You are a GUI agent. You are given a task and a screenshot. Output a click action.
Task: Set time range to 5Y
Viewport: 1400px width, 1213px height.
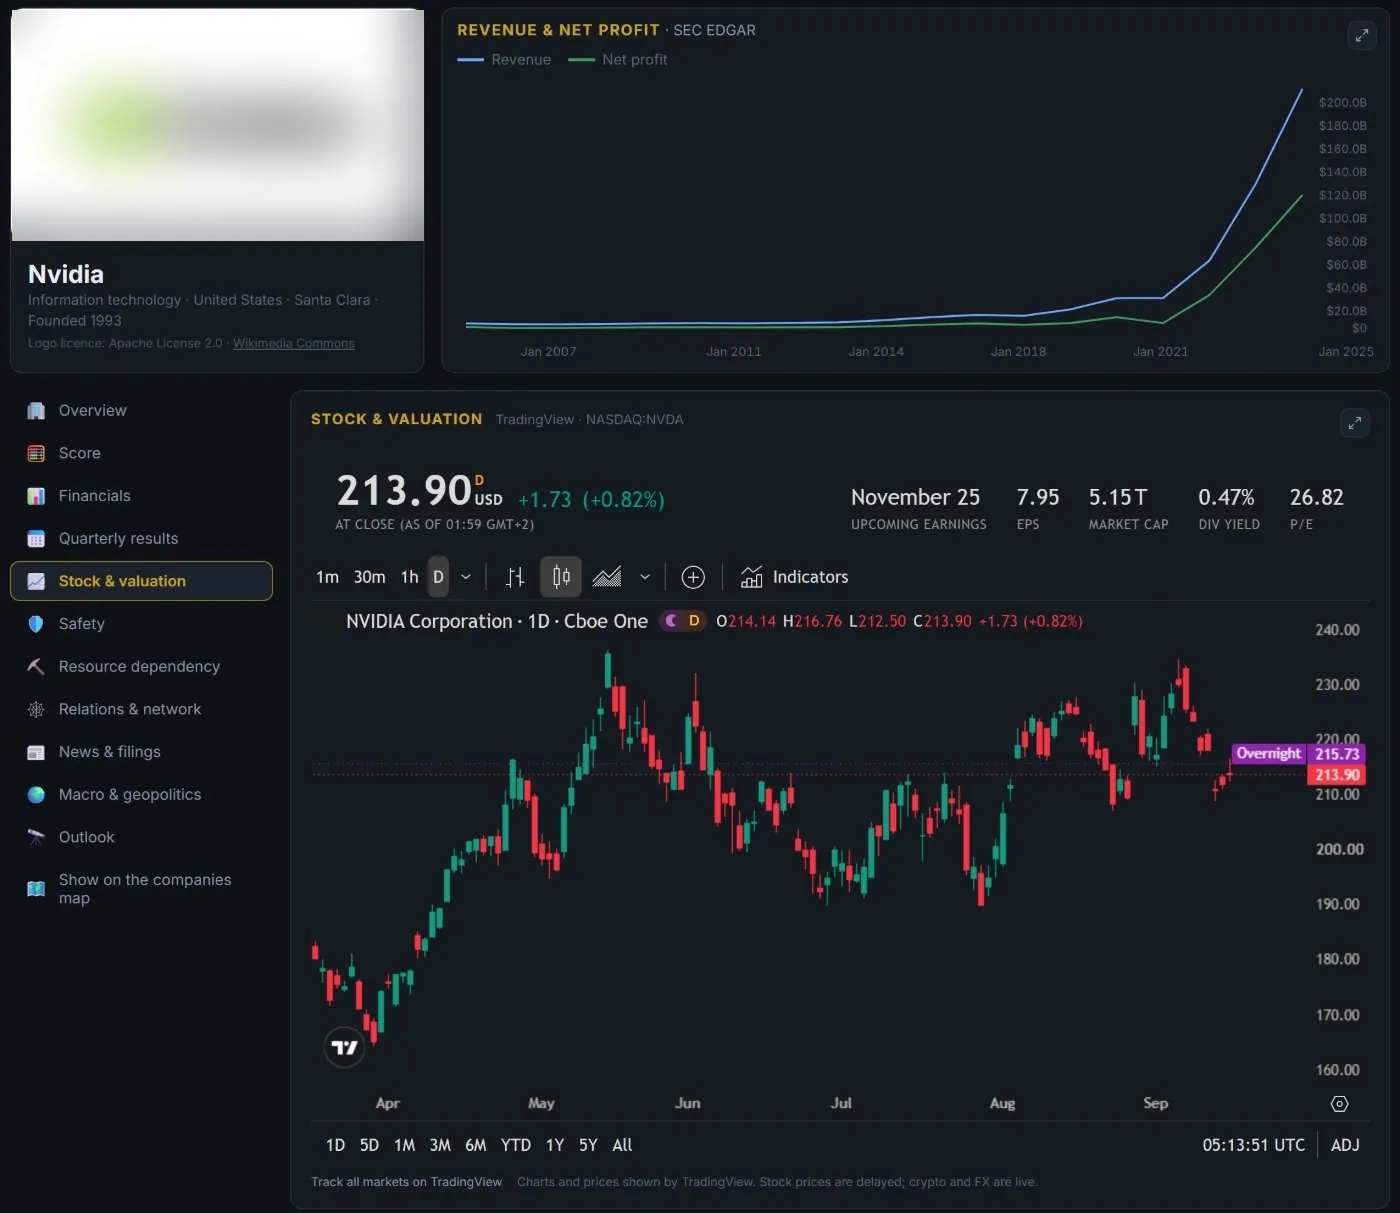tap(588, 1145)
